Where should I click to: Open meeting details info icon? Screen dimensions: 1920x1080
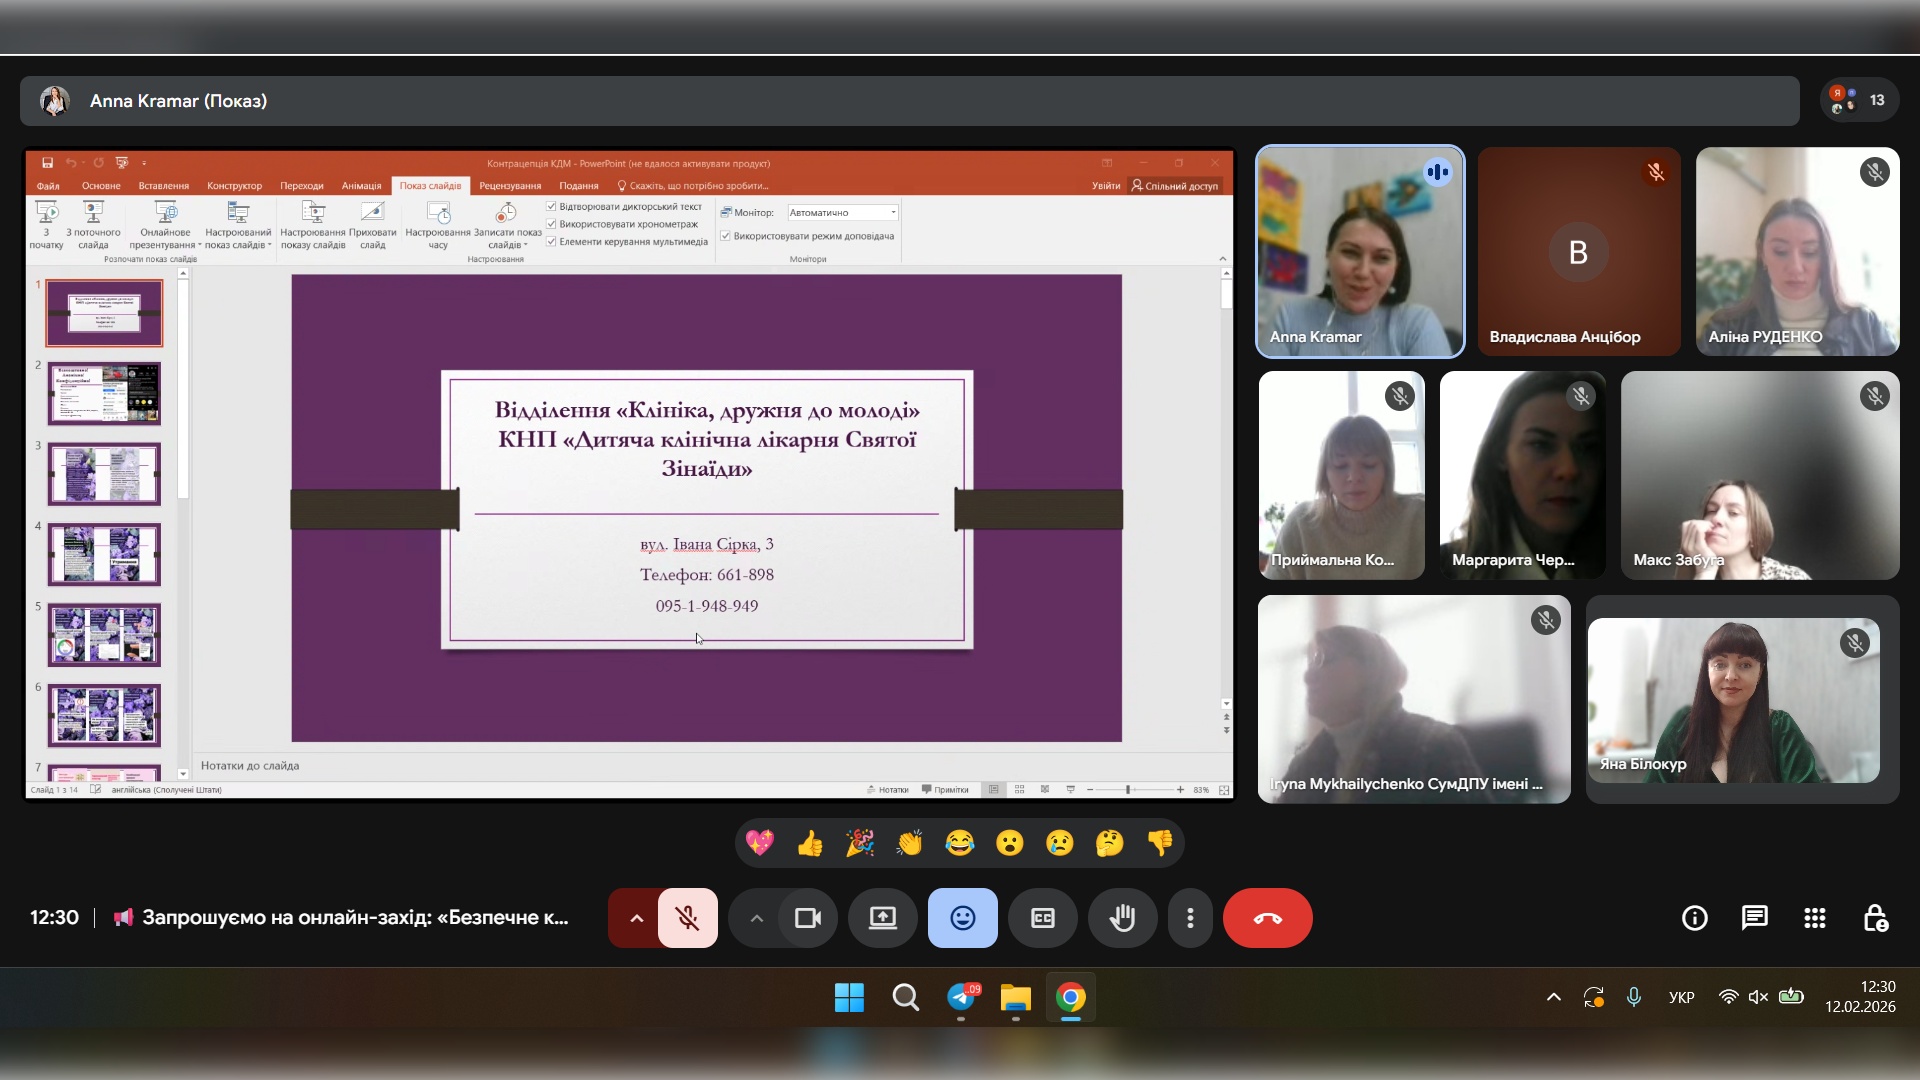pos(1694,918)
